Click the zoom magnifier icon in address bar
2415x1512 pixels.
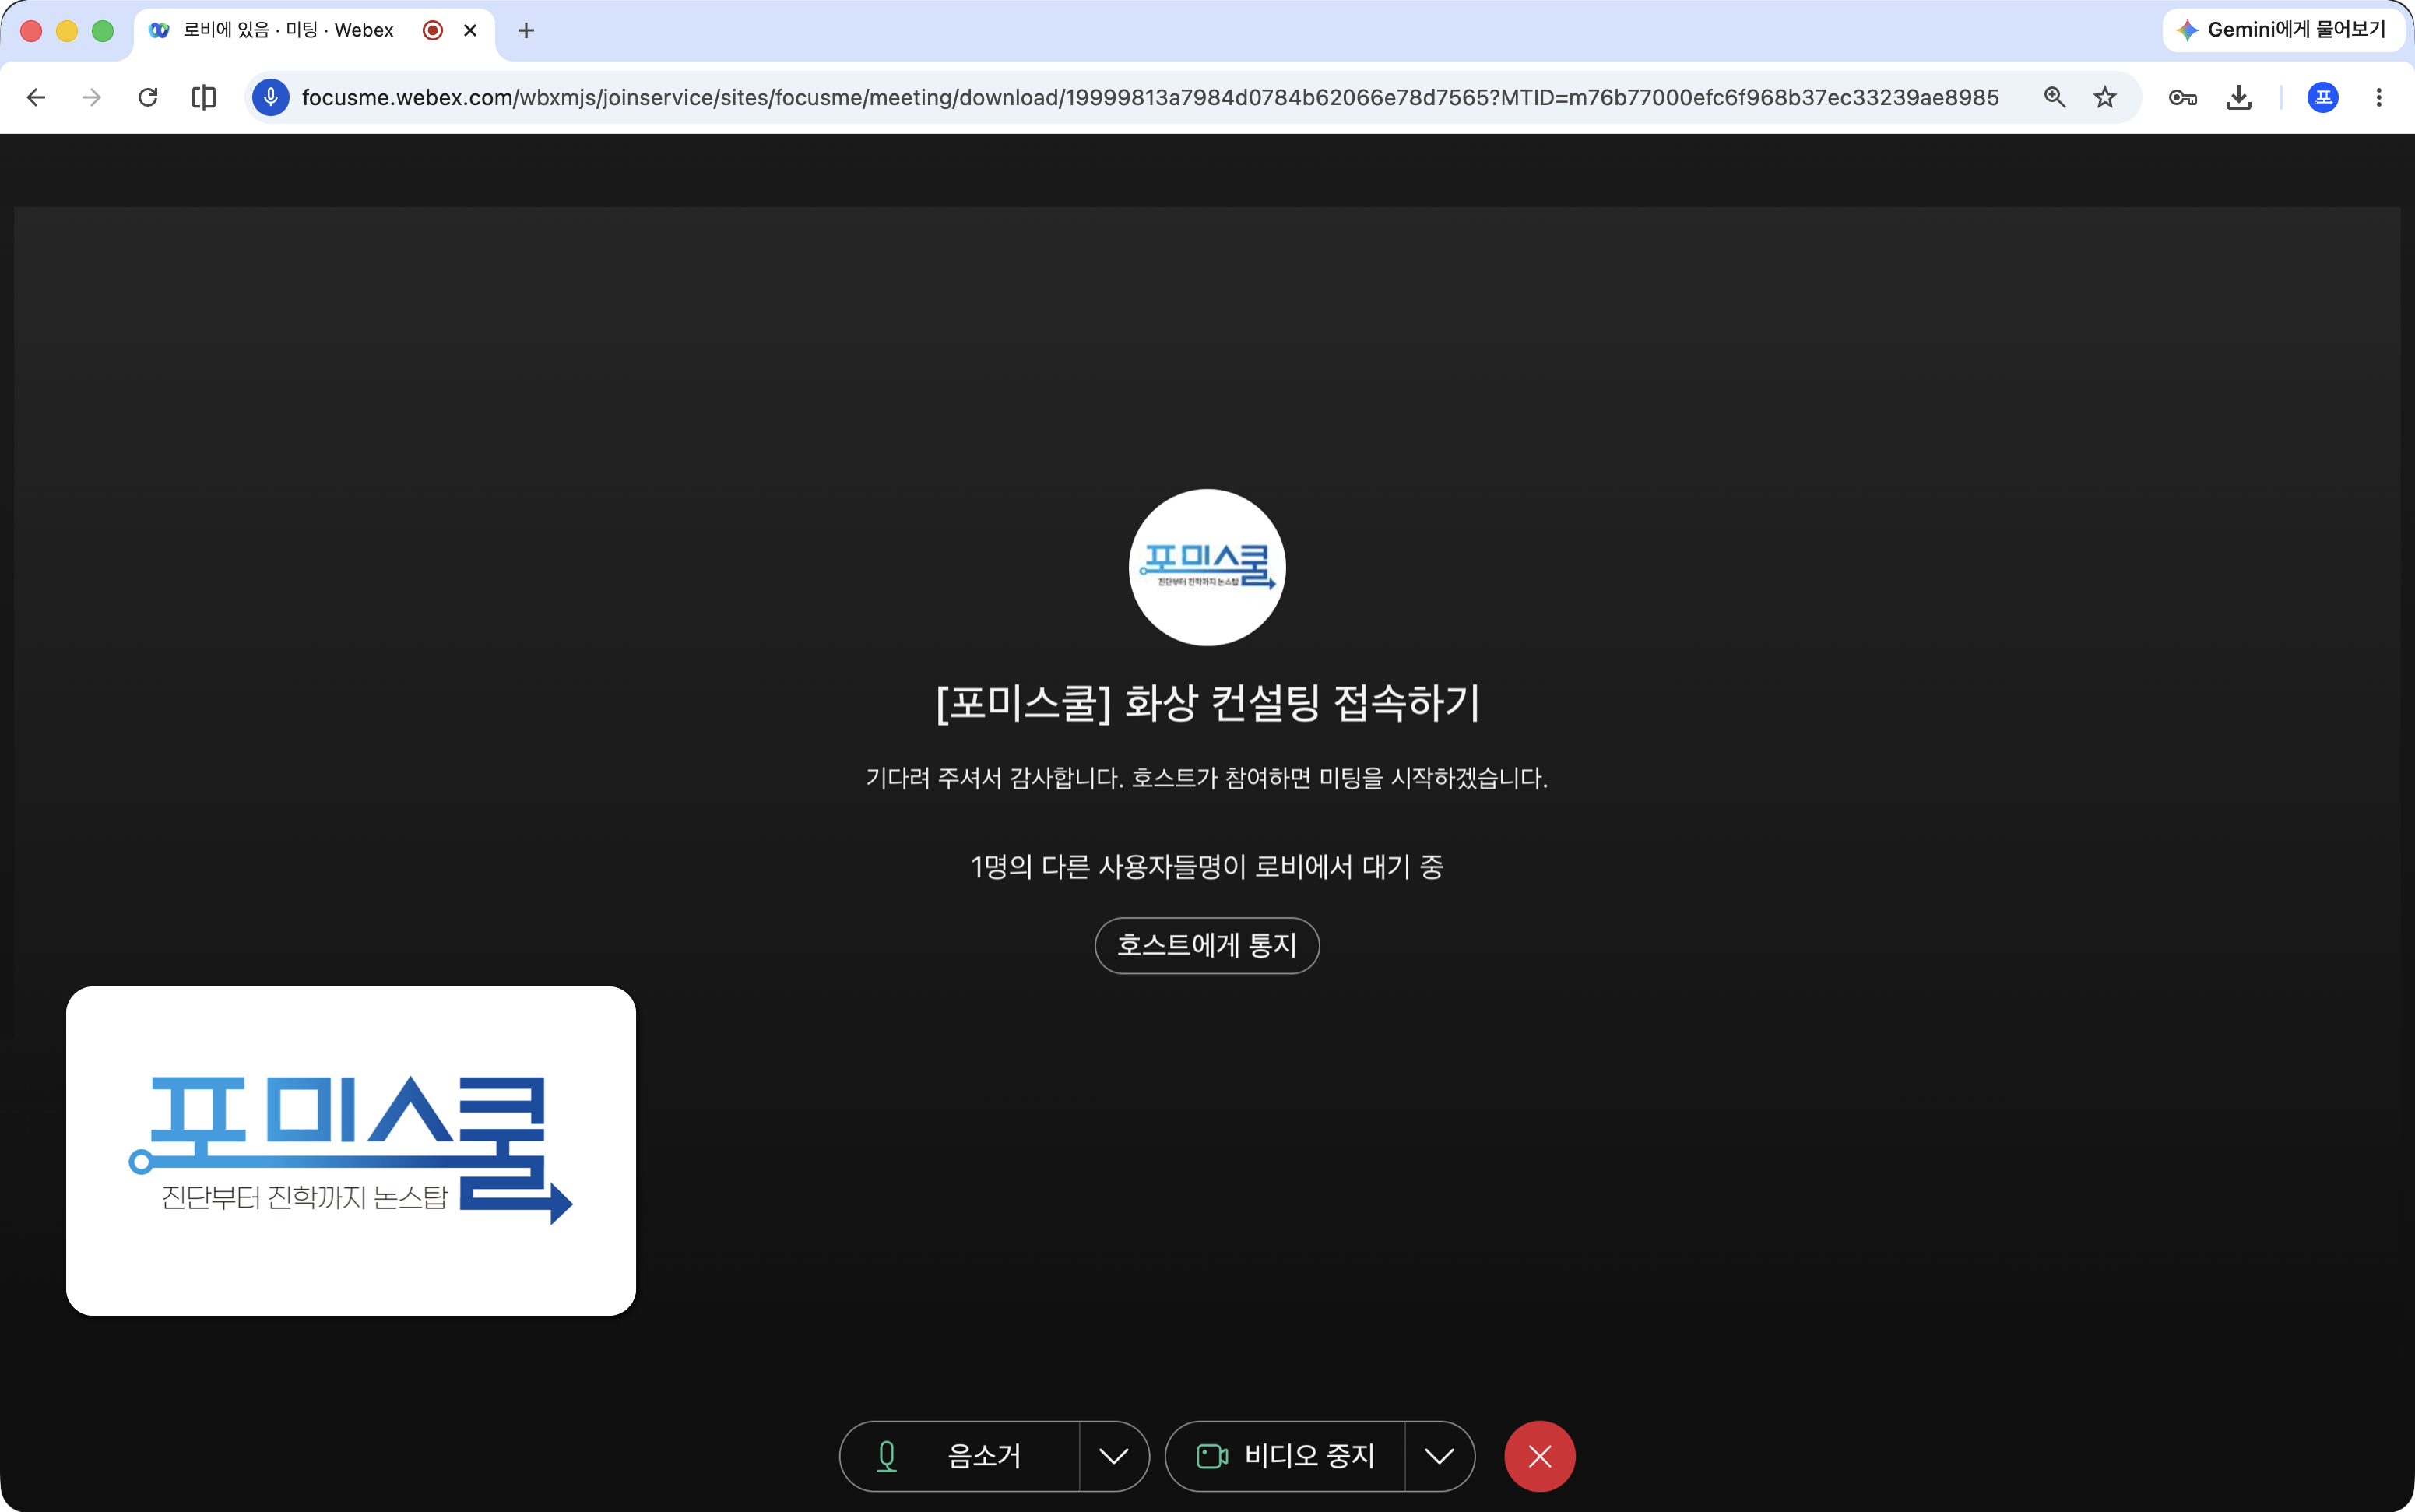click(x=2054, y=97)
